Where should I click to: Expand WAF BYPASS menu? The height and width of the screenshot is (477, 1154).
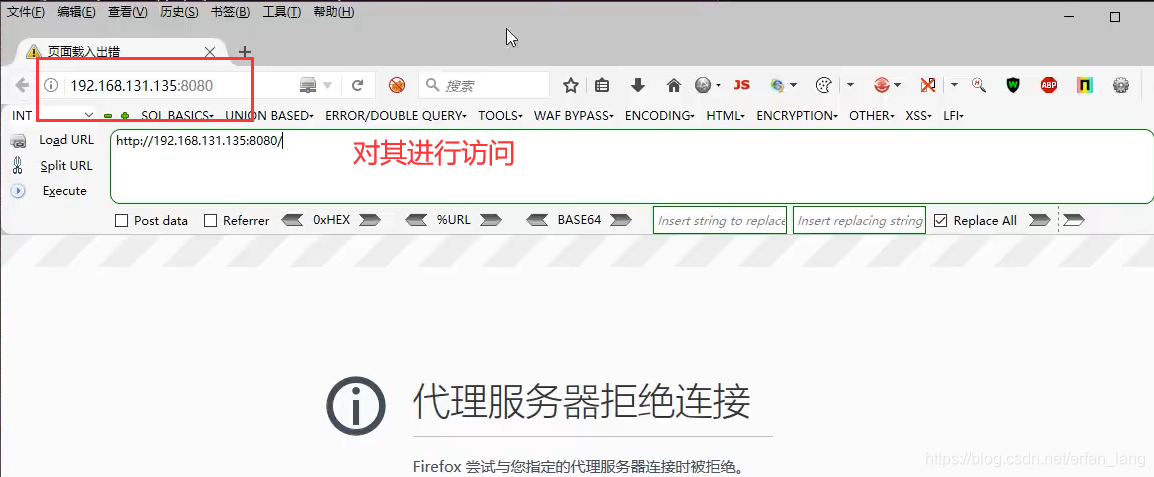coord(574,116)
